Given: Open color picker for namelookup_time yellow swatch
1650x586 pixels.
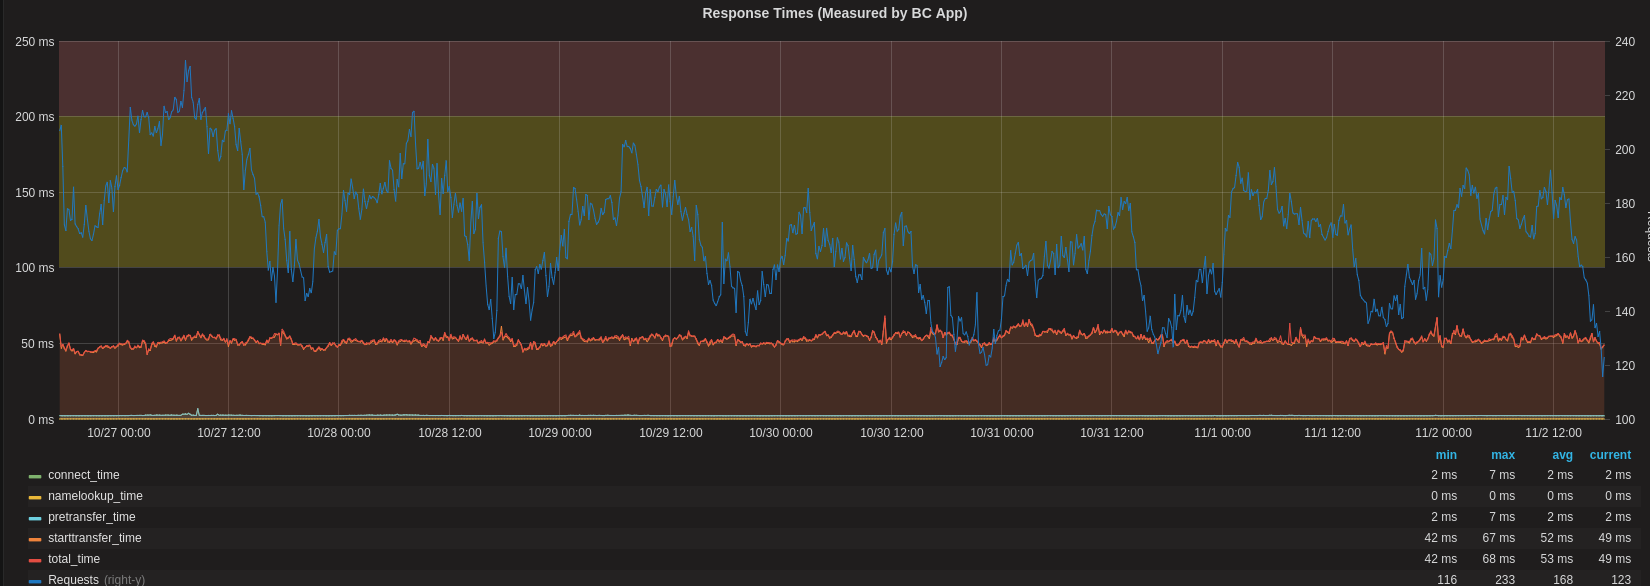Looking at the screenshot, I should point(35,498).
